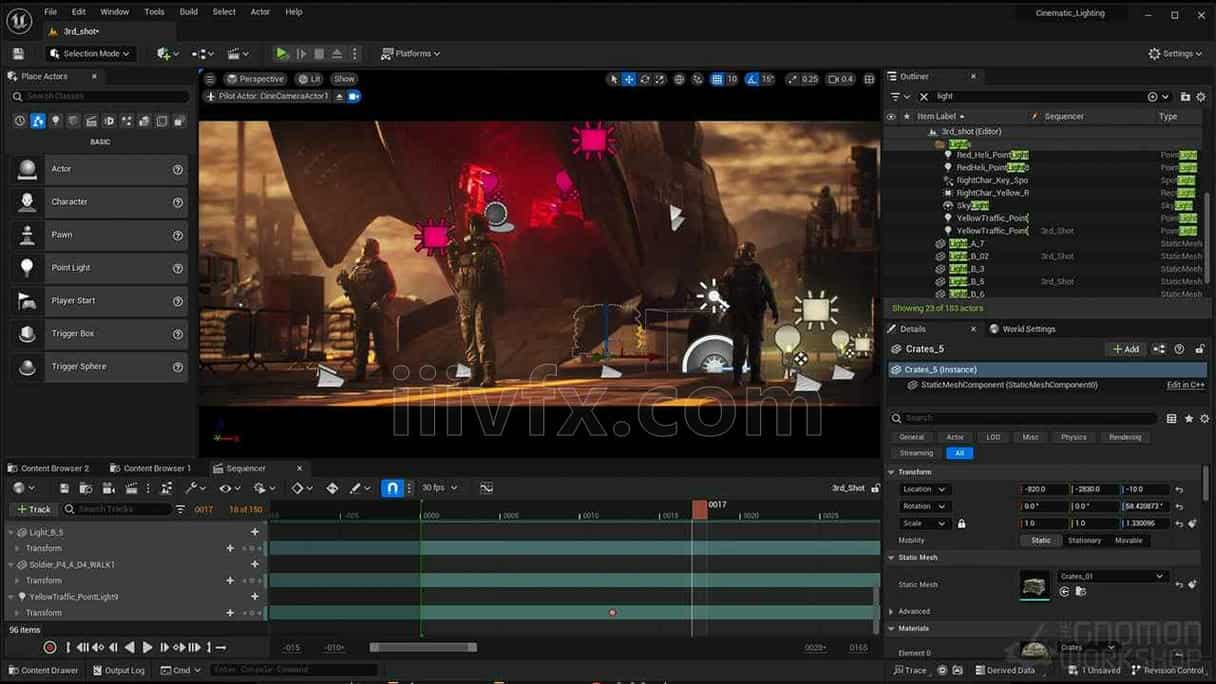Toggle grid snapping in viewport toolbar

(716, 79)
